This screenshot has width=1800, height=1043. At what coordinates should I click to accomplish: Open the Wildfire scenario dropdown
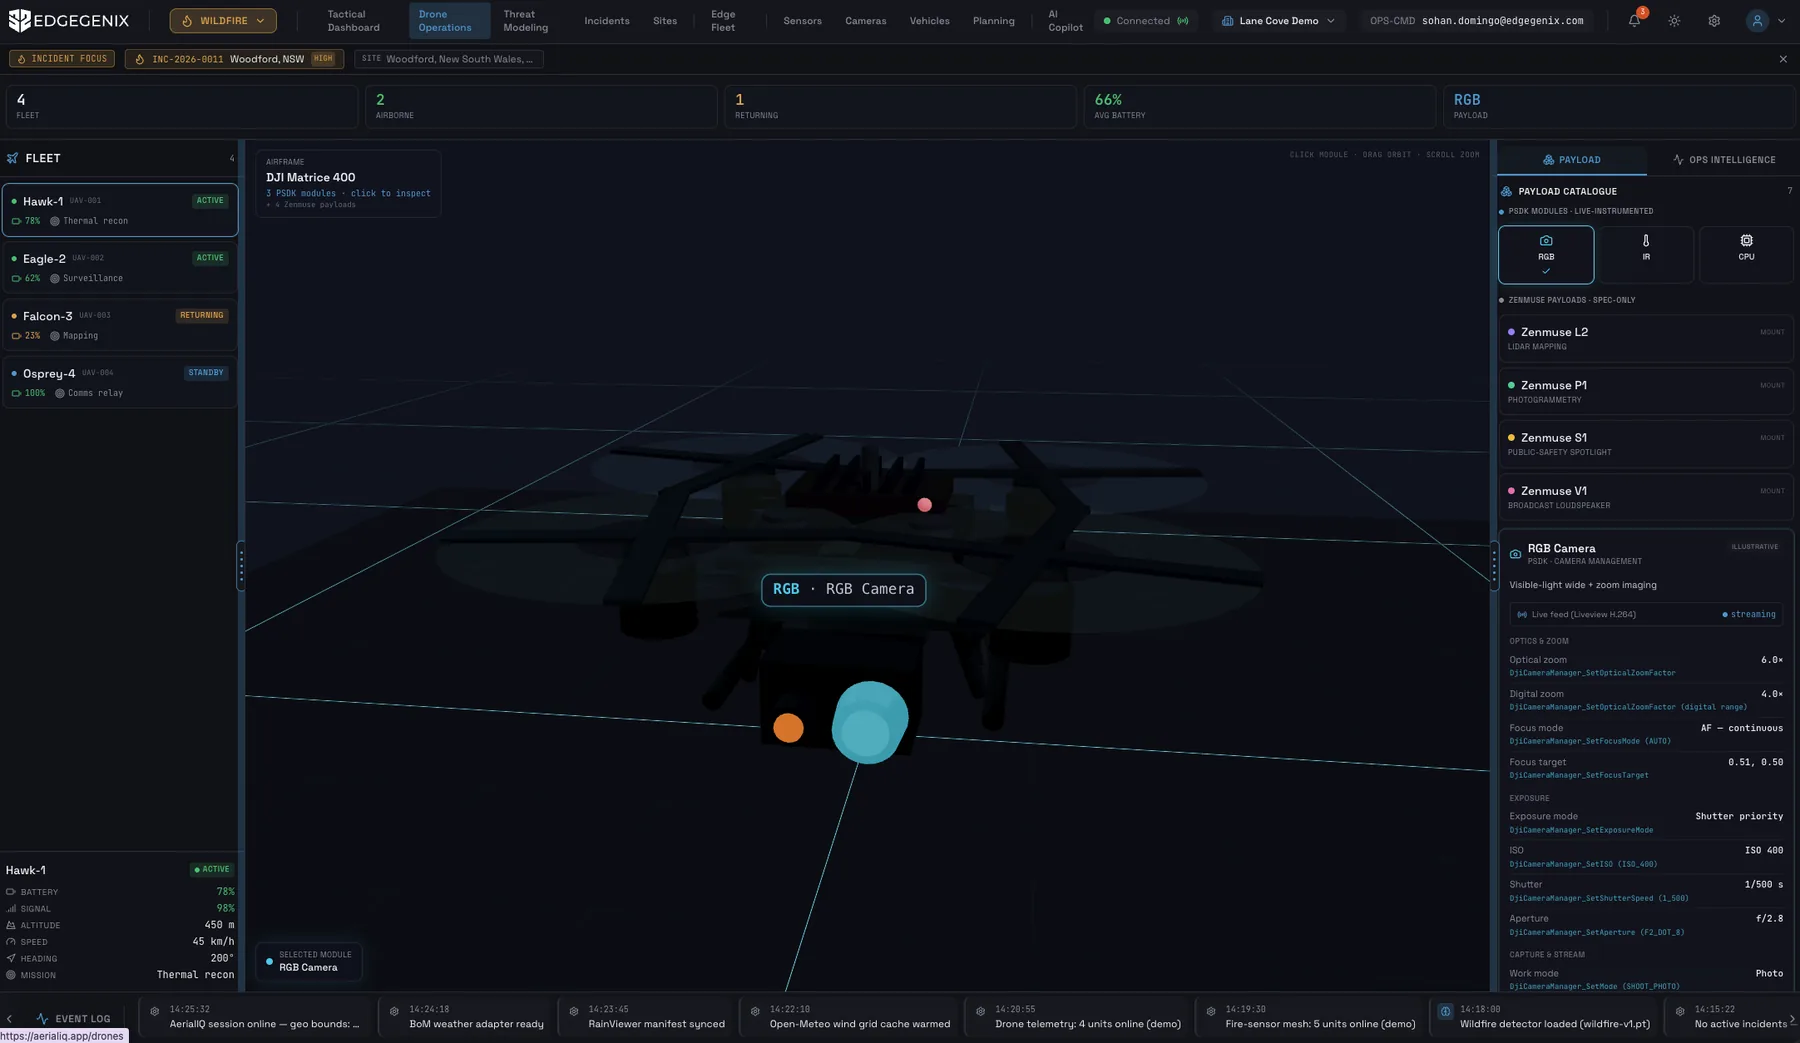pyautogui.click(x=223, y=20)
